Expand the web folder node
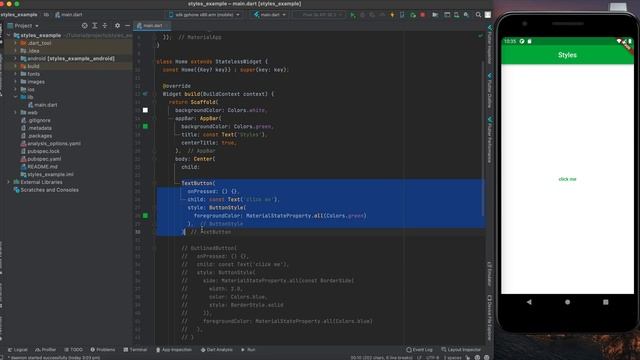Image resolution: width=640 pixels, height=360 pixels. pyautogui.click(x=16, y=113)
